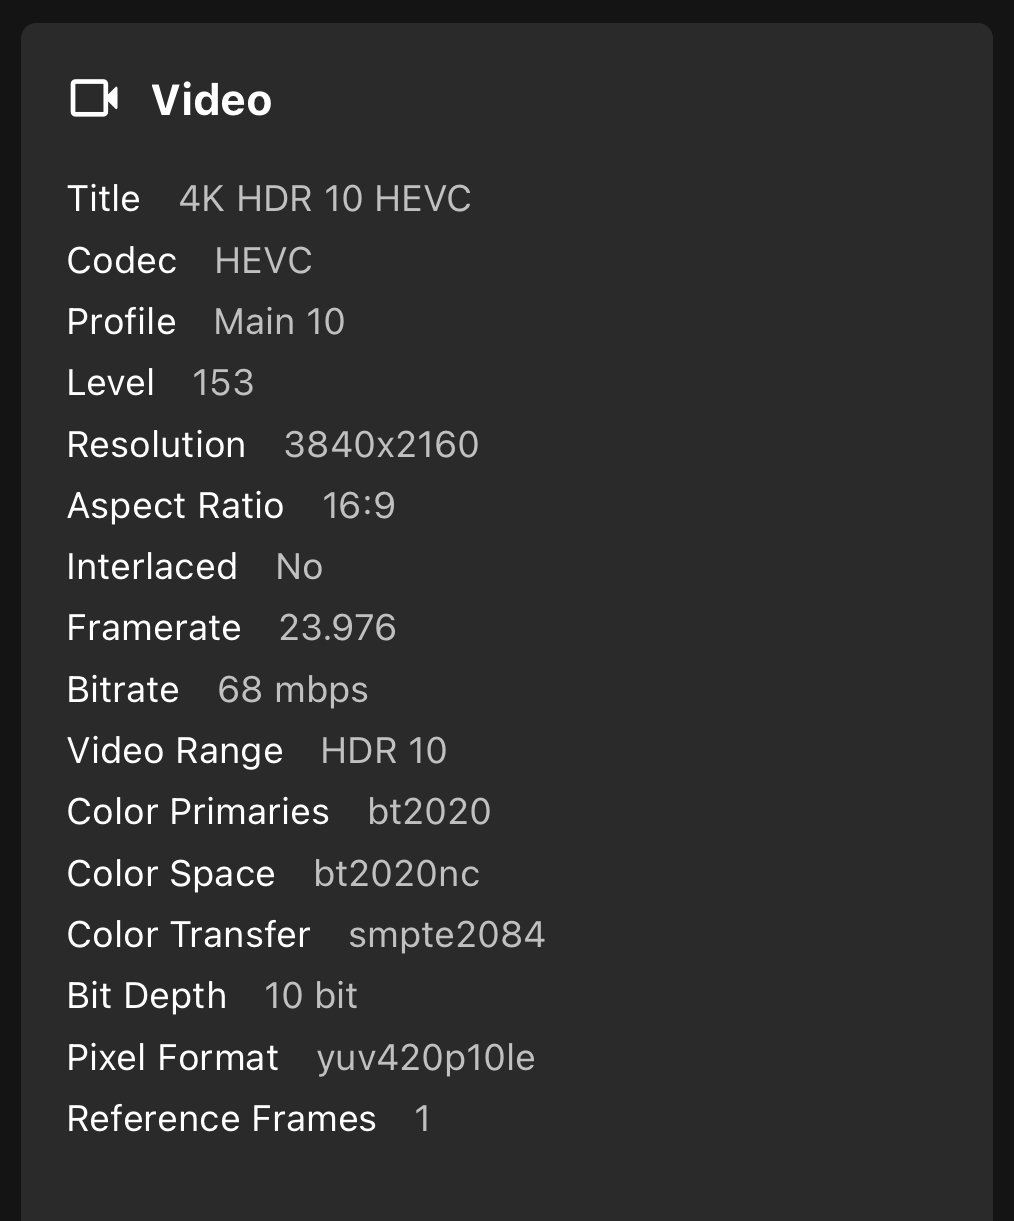Select the Bit Depth value "10 bit"
The height and width of the screenshot is (1221, 1014).
[311, 996]
